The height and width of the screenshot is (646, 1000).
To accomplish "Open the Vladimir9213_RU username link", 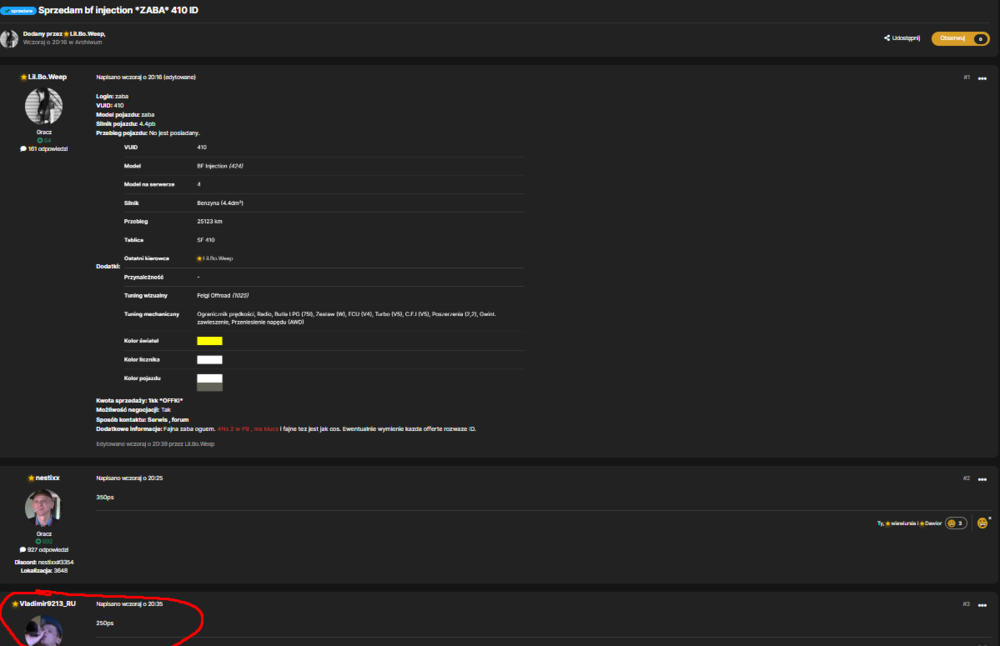I will (x=47, y=603).
